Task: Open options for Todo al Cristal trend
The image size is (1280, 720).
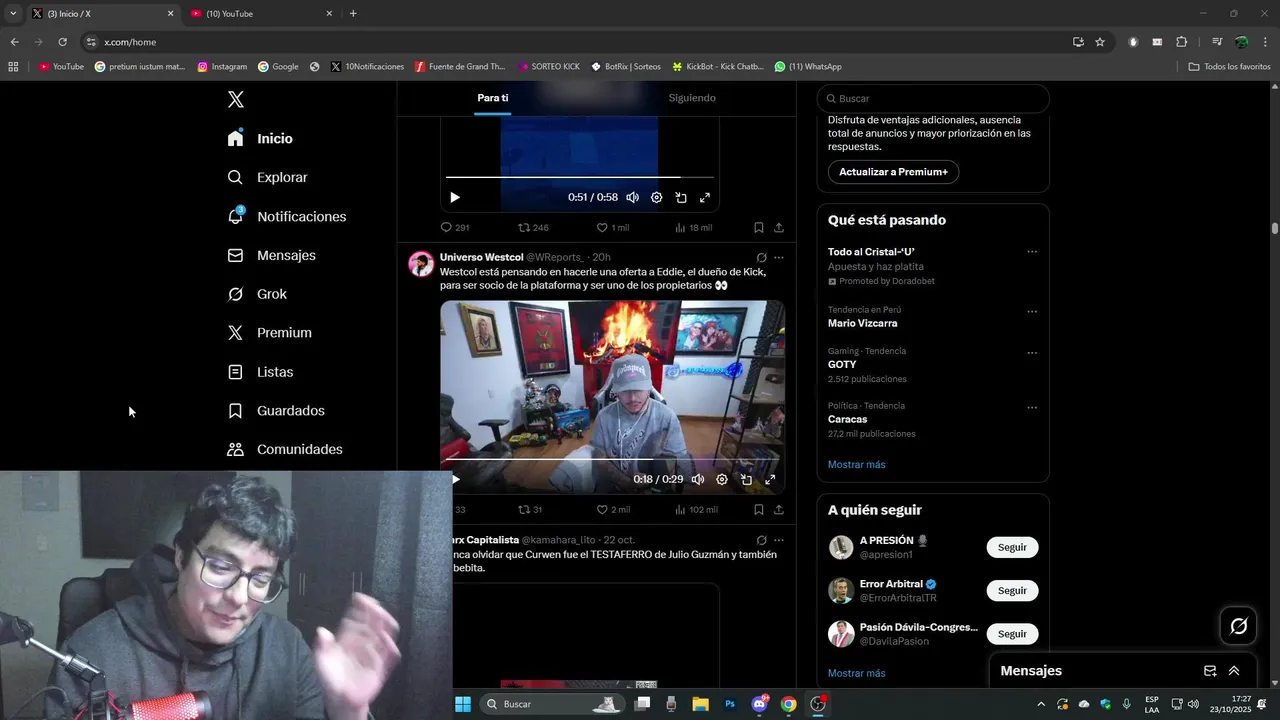Action: [1032, 252]
